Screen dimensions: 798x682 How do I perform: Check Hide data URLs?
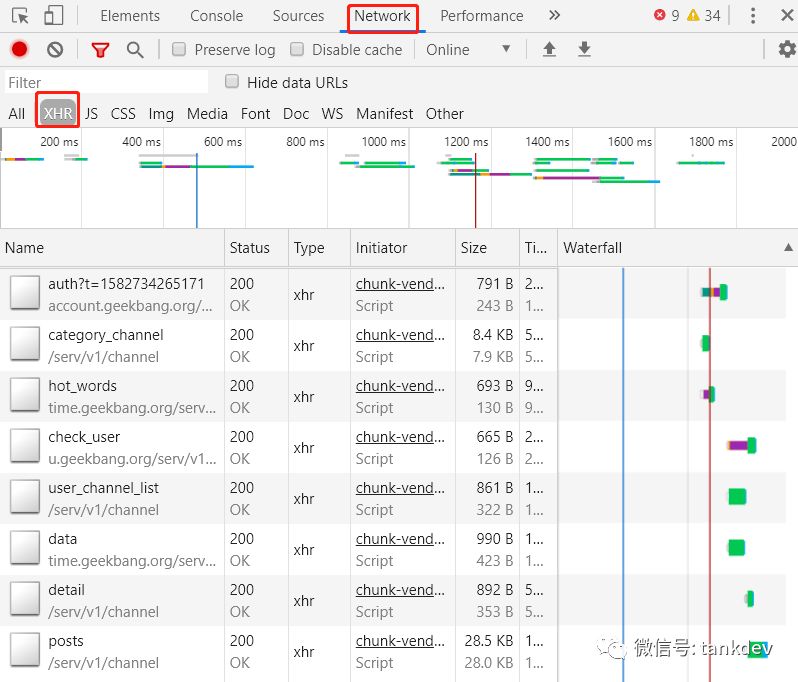click(232, 81)
